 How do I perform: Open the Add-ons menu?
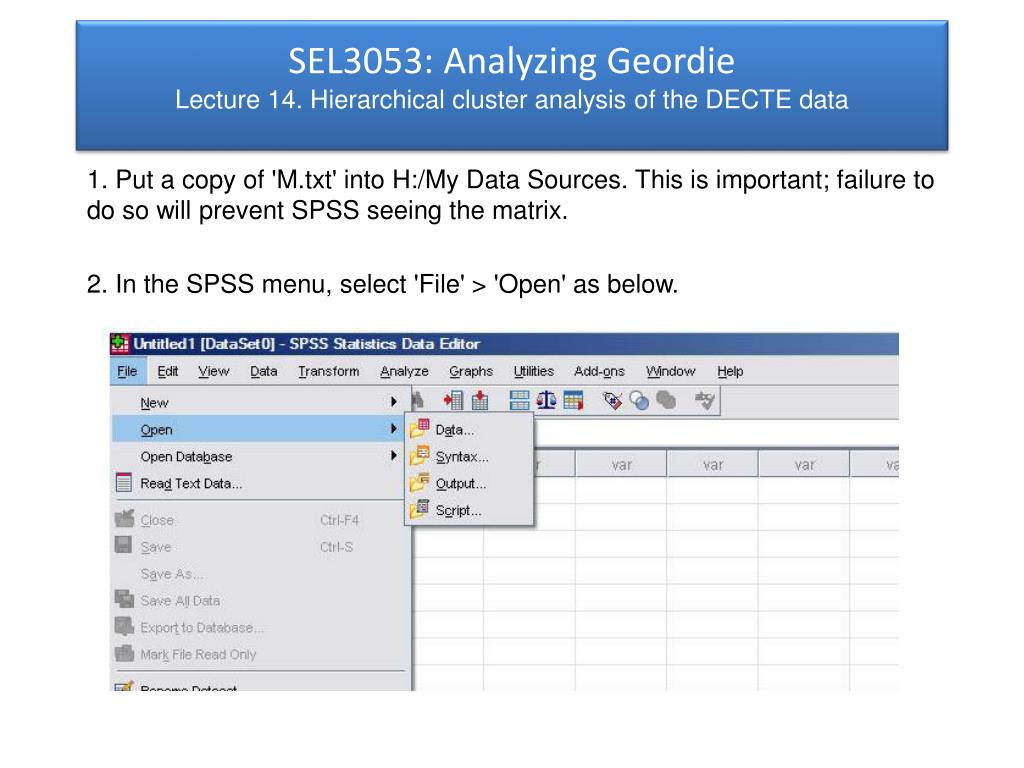(x=600, y=371)
